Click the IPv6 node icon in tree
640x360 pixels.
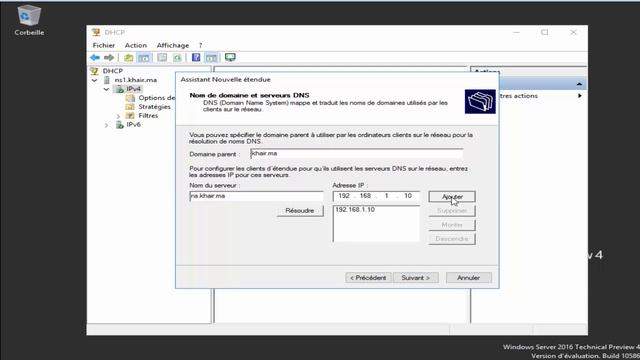point(120,125)
